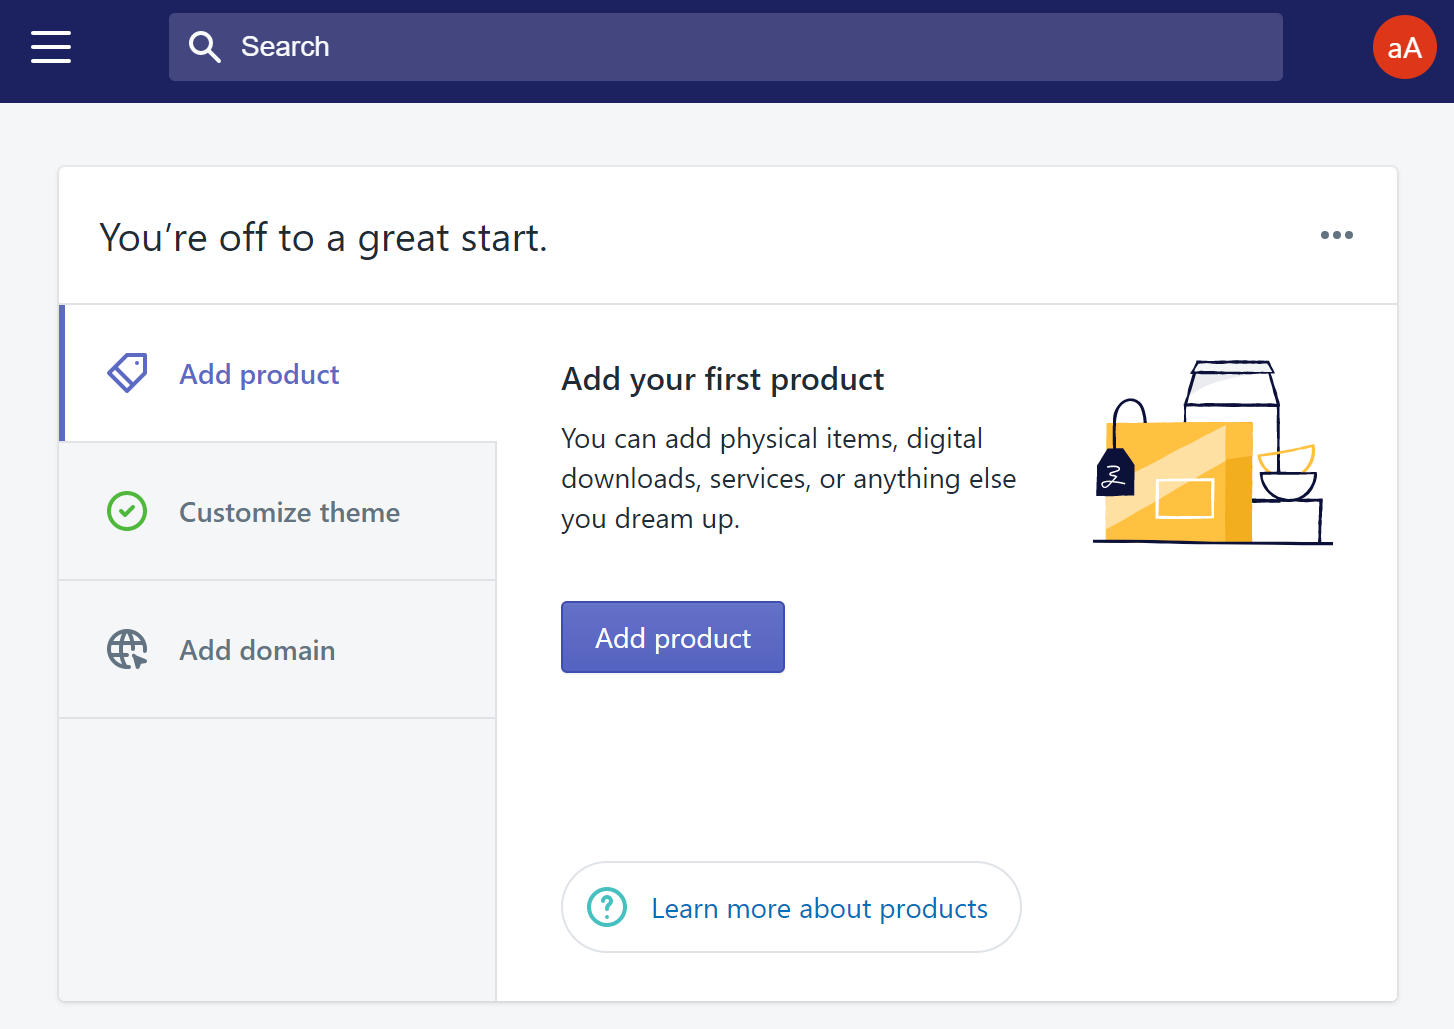1454x1029 pixels.
Task: Click the price tag icon for Add product
Action: click(127, 373)
